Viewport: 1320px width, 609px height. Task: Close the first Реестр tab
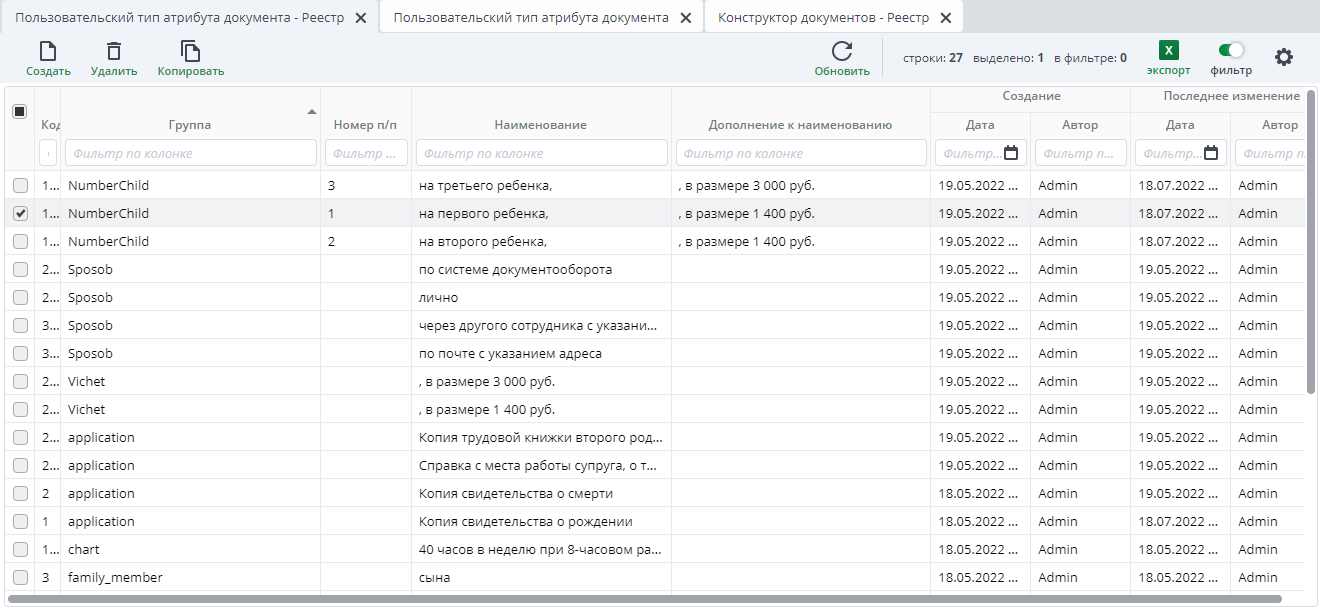(x=360, y=17)
